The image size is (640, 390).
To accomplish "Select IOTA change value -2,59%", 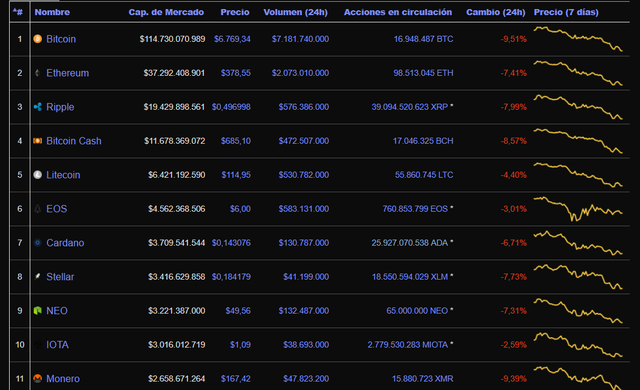I will (514, 345).
